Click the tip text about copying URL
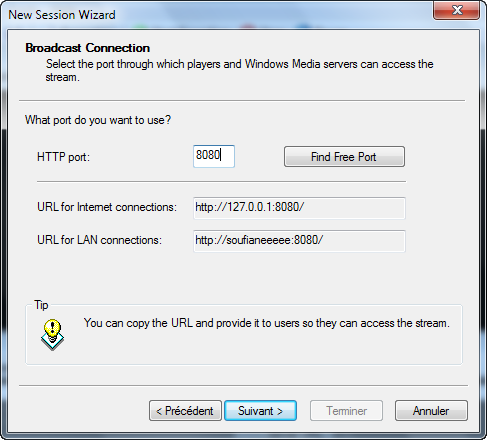 (x=267, y=323)
